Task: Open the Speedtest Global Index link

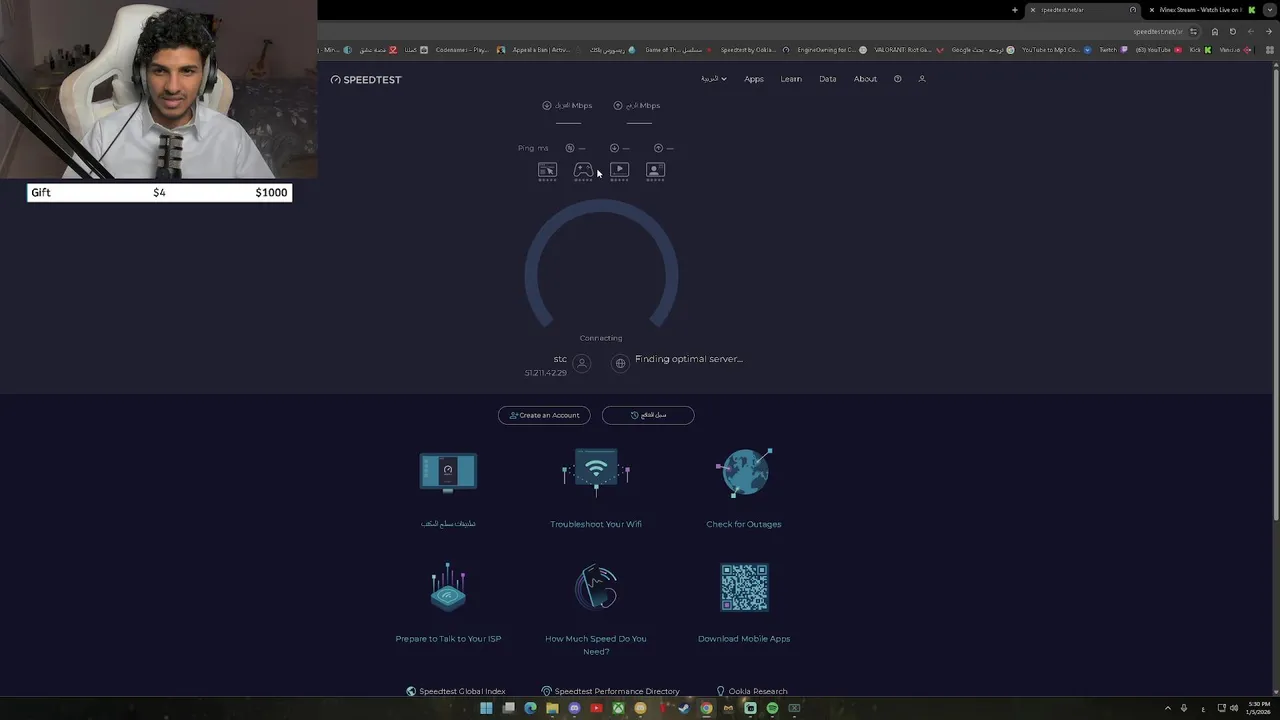Action: [x=456, y=691]
